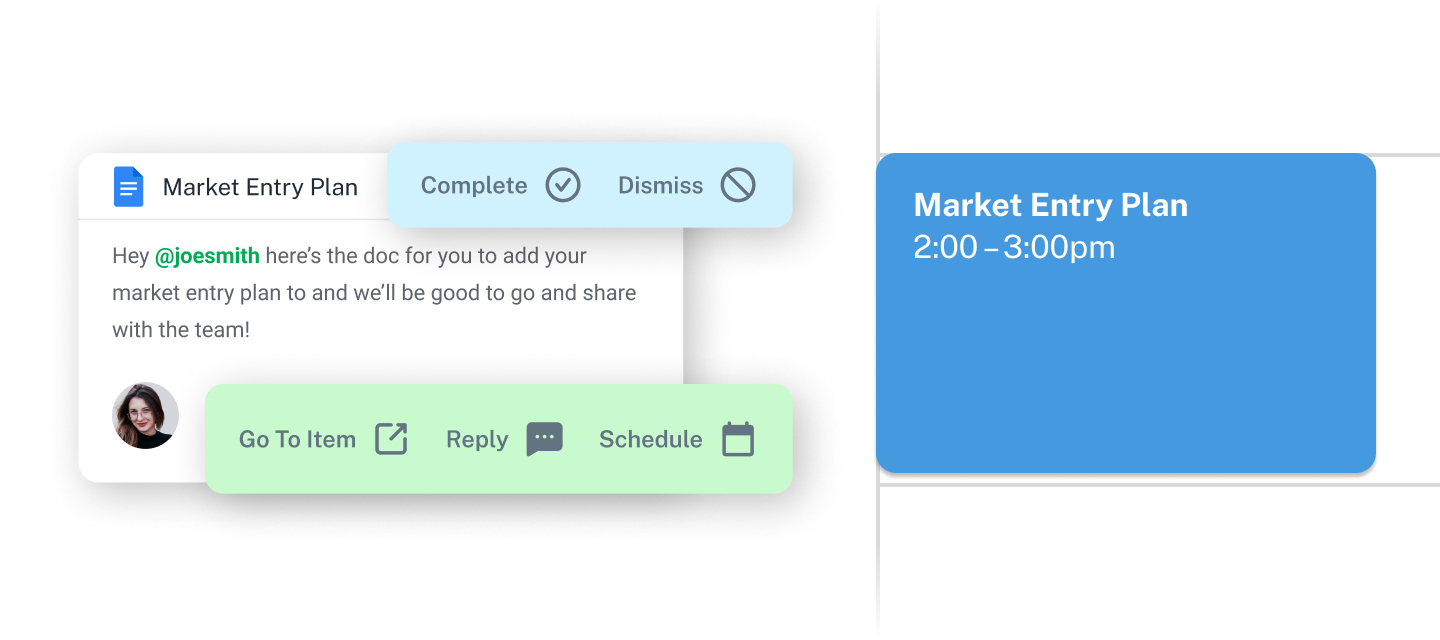Click the Google Docs document icon
The height and width of the screenshot is (640, 1440).
point(130,186)
